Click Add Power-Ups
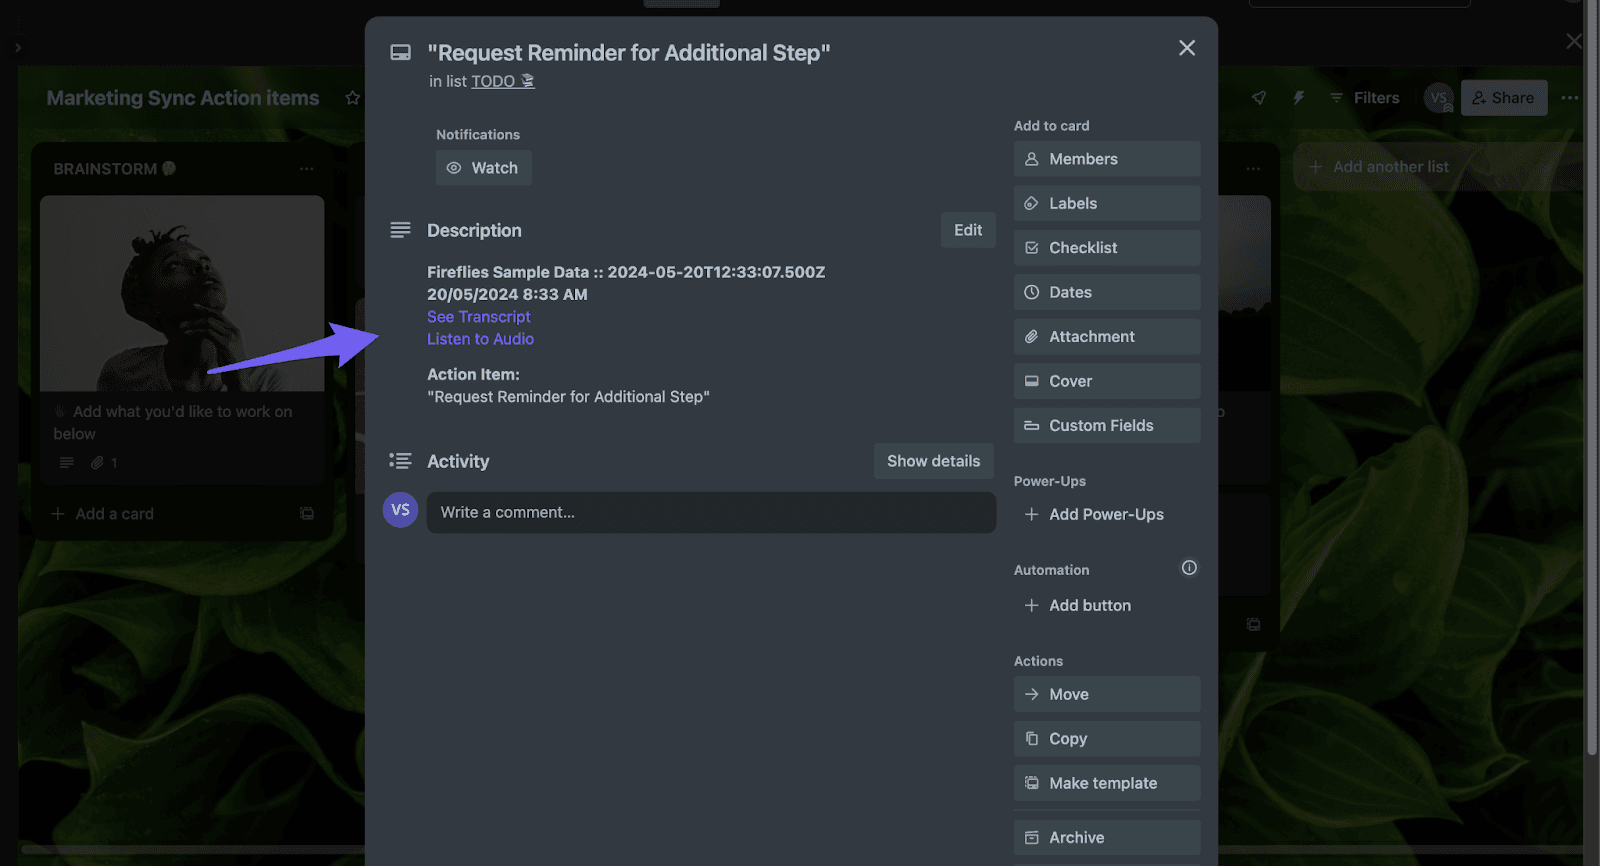The width and height of the screenshot is (1600, 866). 1095,514
